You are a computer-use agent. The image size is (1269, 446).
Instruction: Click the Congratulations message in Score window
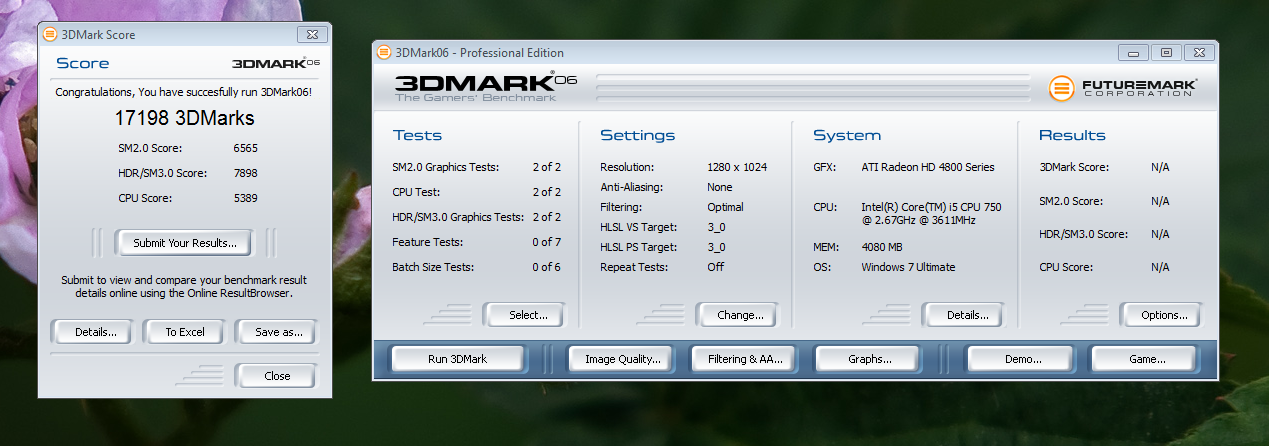click(184, 92)
